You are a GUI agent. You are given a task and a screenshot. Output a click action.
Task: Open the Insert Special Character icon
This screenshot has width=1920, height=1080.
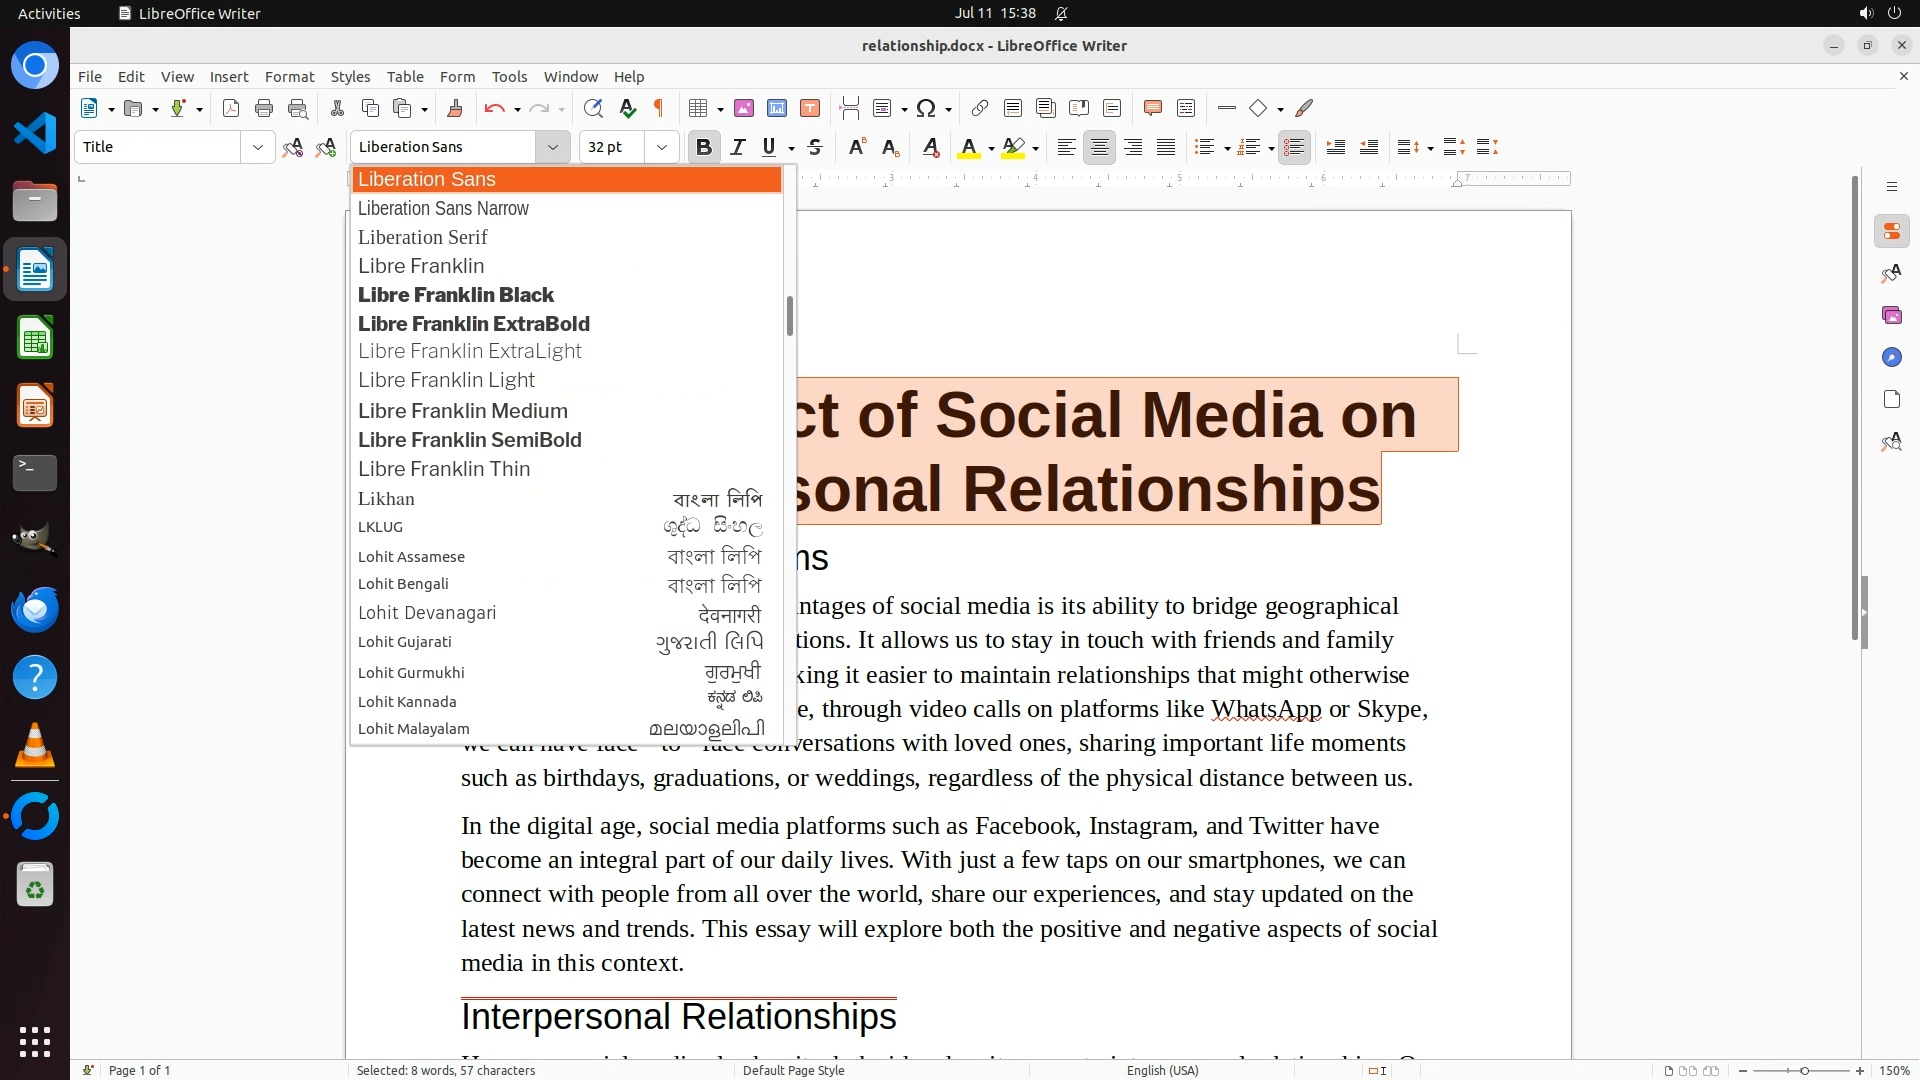pos(926,108)
